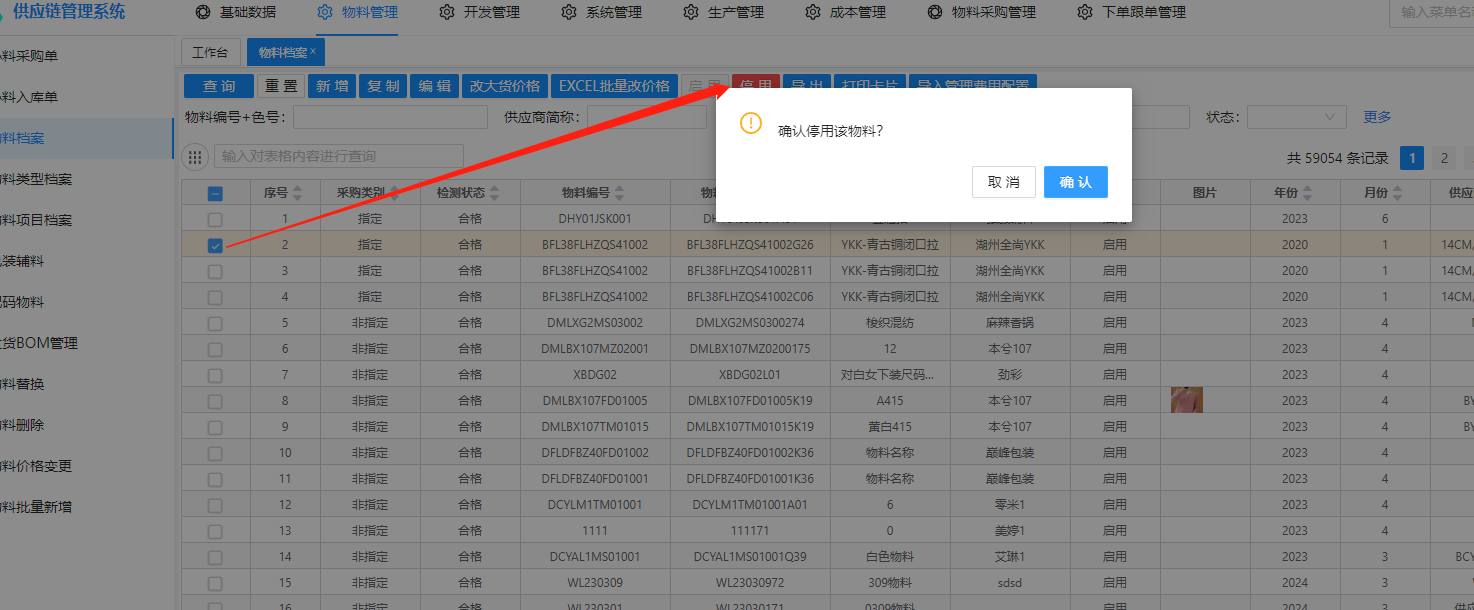Click the icon next to 基础数据

pyautogui.click(x=203, y=13)
